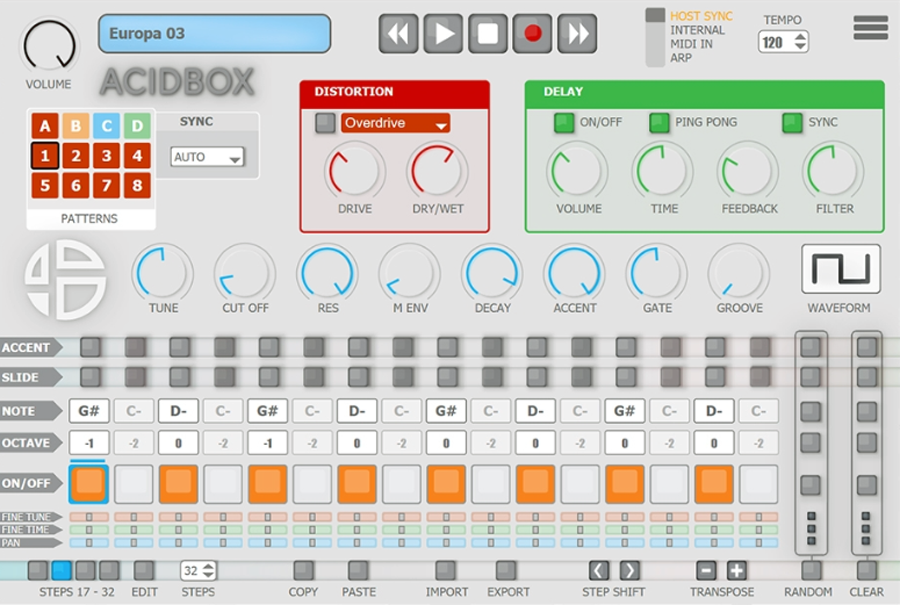
Task: Start playback with the play button
Action: pyautogui.click(x=443, y=33)
